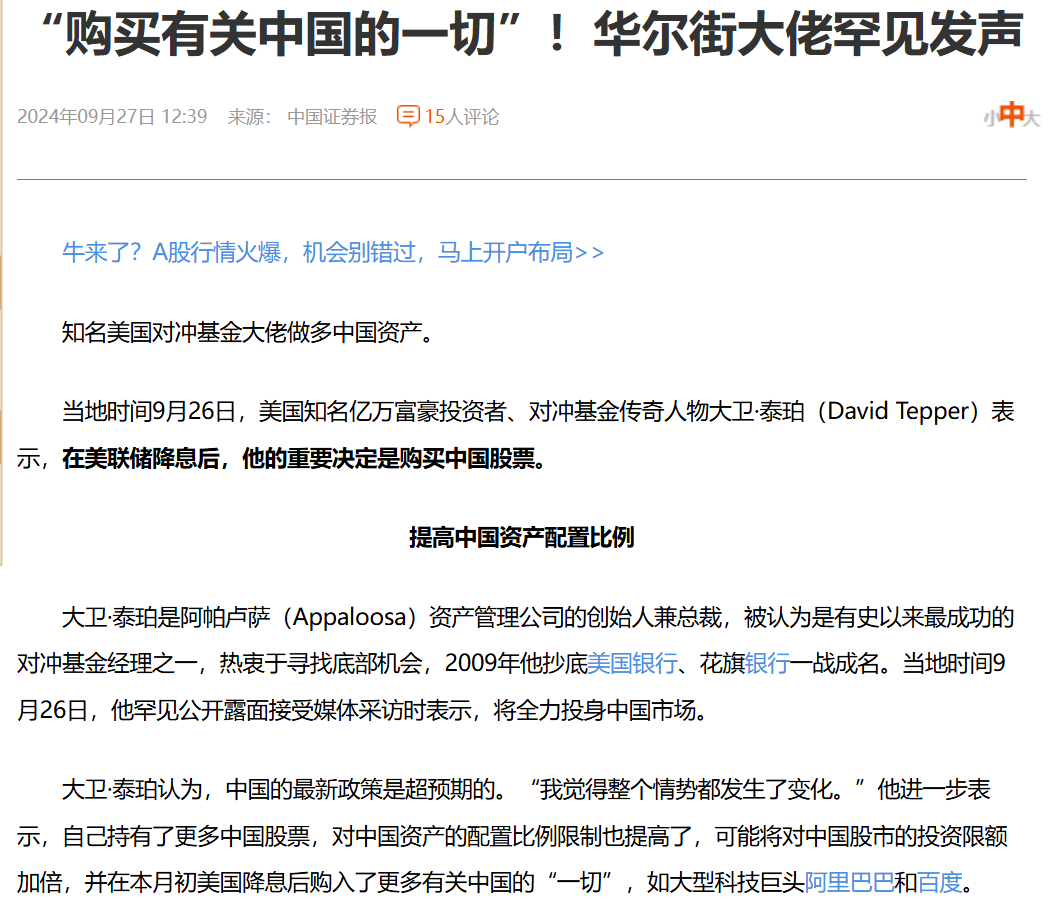
Task: Click the subheading 提高中国资产配置比例
Action: pyautogui.click(x=521, y=537)
